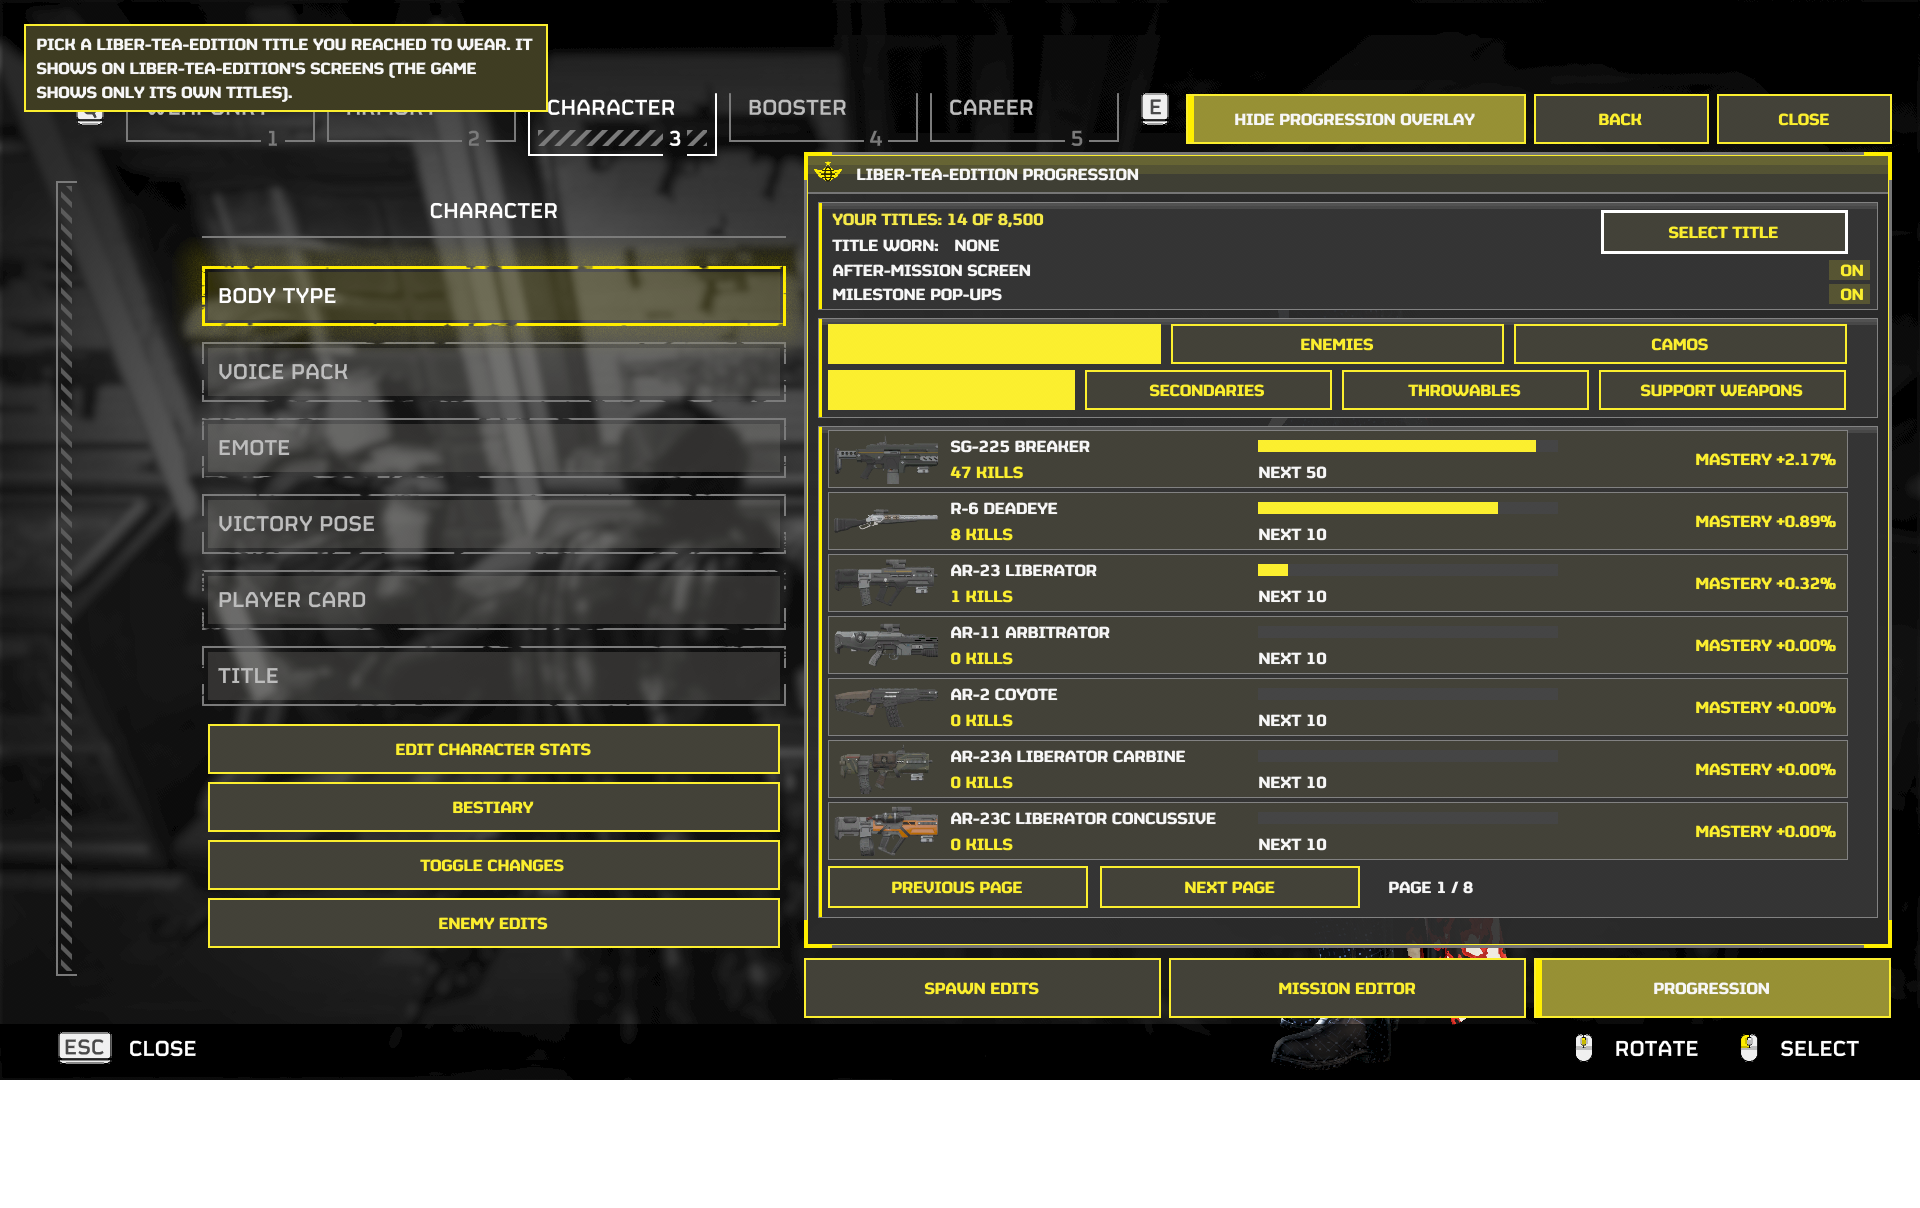Select the VICTORY POSE option
Viewport: 1920px width, 1208px height.
[x=494, y=524]
